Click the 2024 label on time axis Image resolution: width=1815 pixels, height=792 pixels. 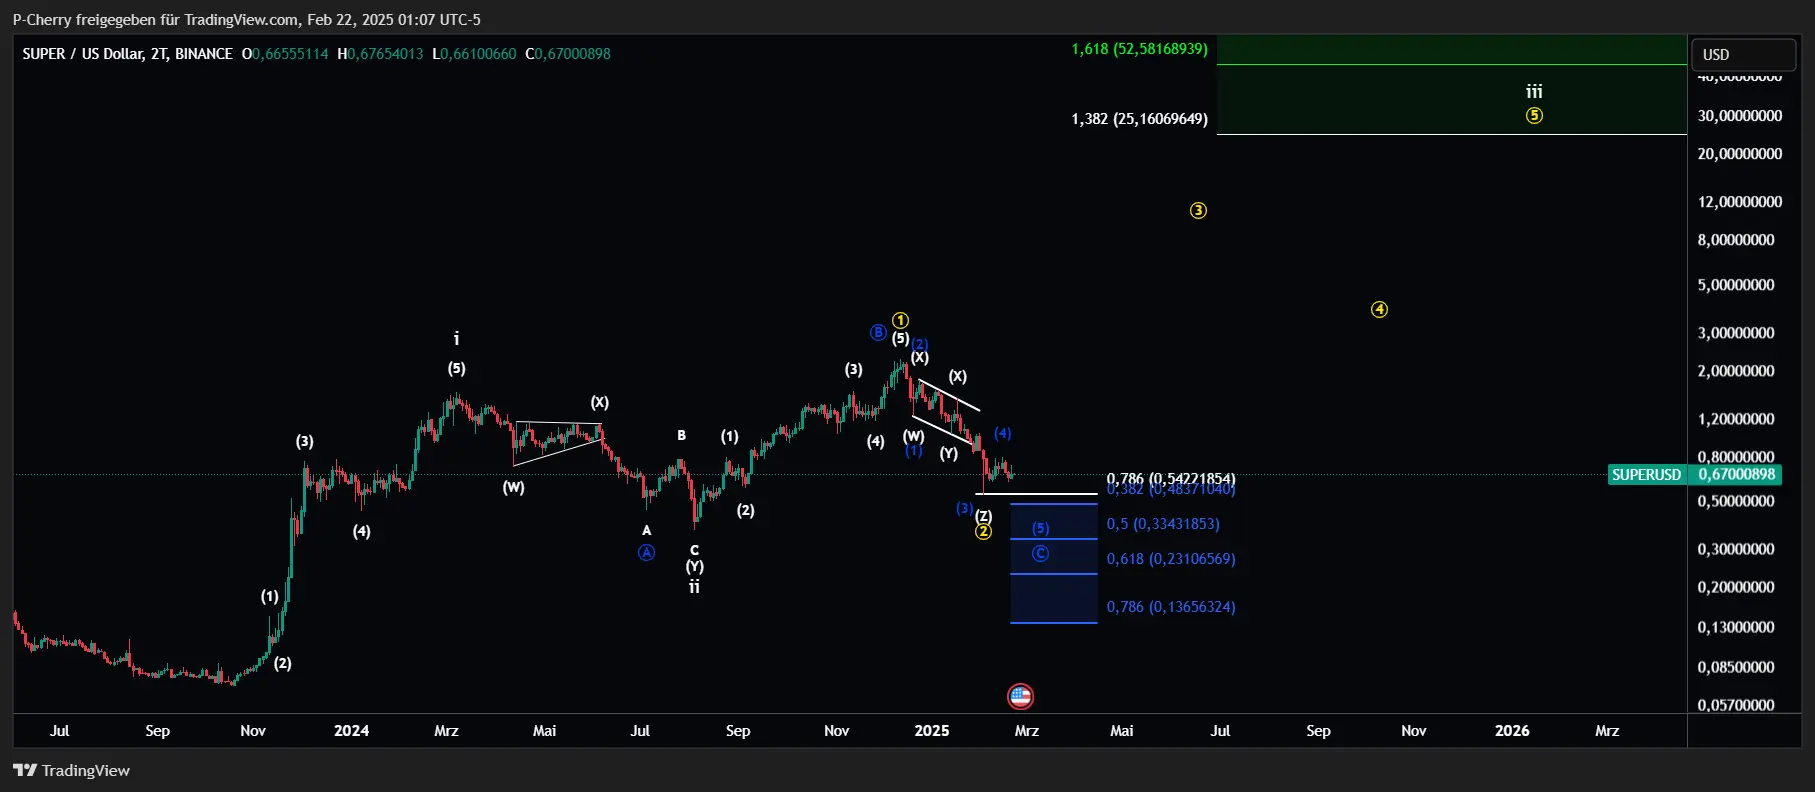351,731
